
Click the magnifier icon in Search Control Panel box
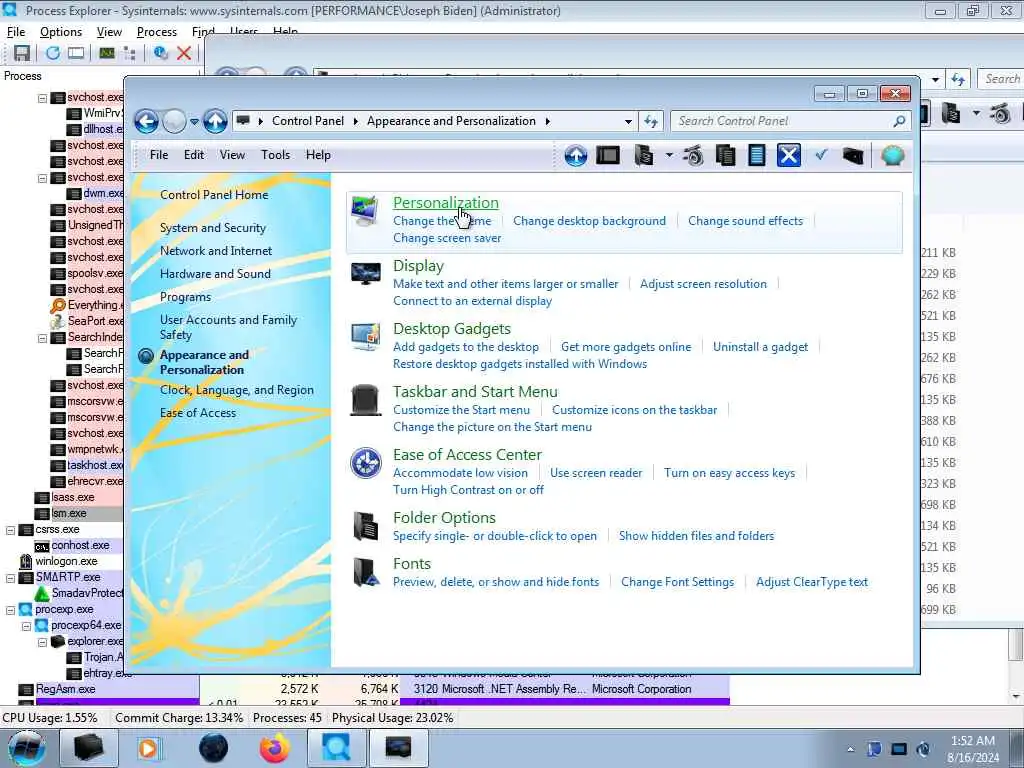click(x=899, y=121)
